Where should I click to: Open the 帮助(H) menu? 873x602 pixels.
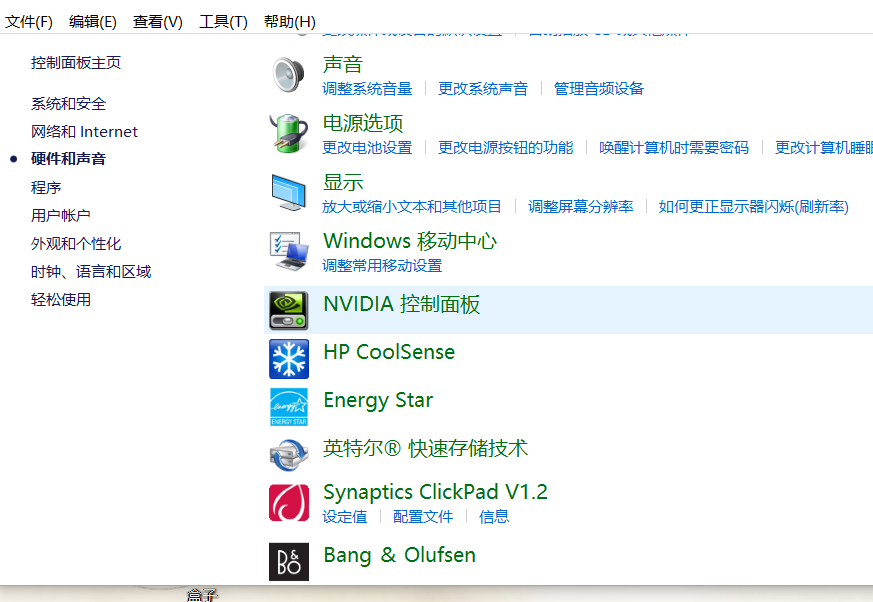(290, 22)
